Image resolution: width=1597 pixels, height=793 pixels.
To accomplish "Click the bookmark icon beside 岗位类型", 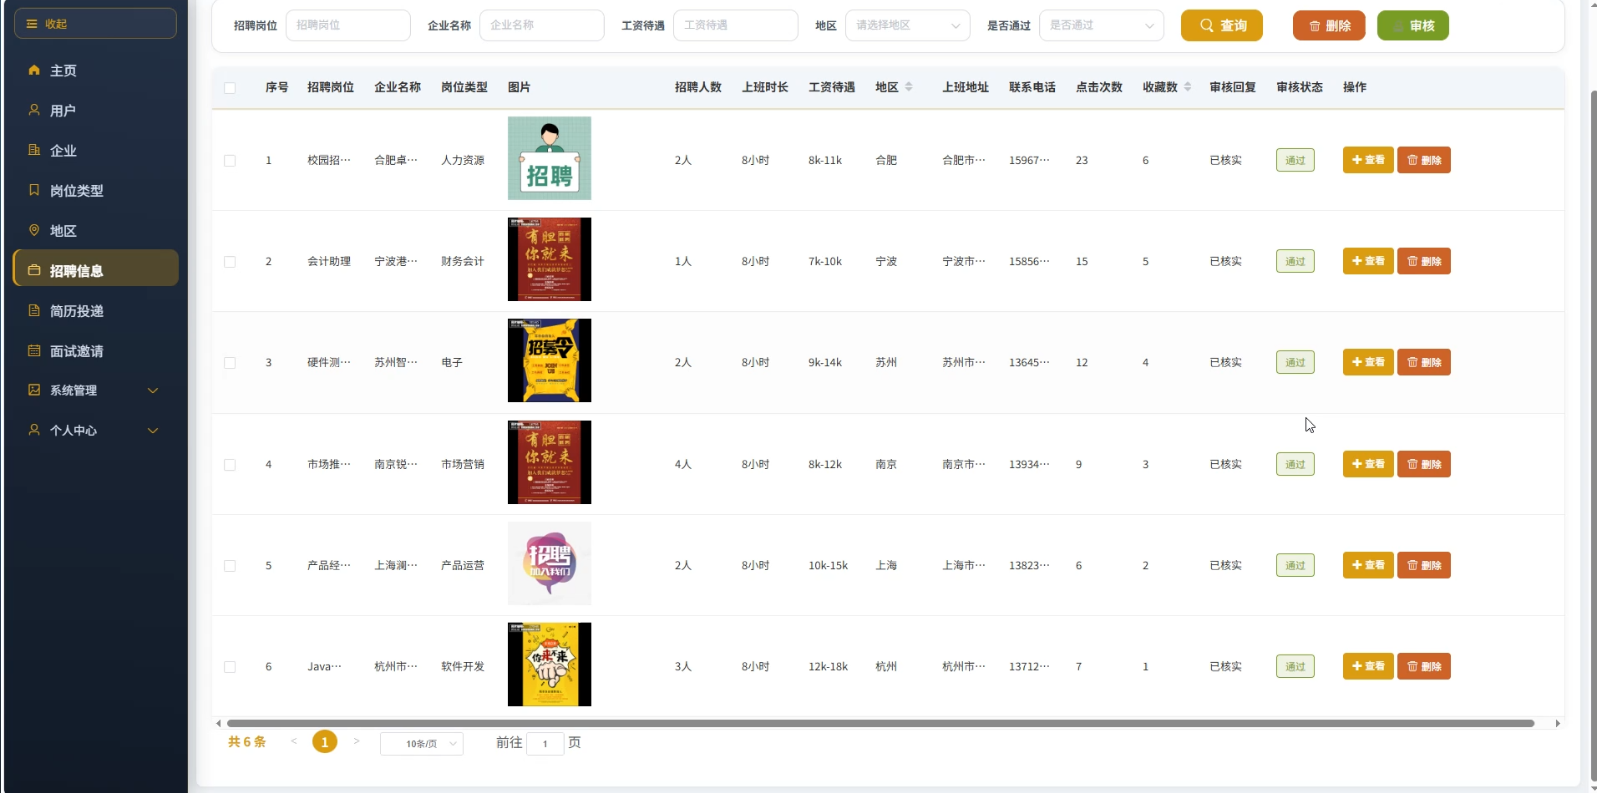I will (34, 190).
